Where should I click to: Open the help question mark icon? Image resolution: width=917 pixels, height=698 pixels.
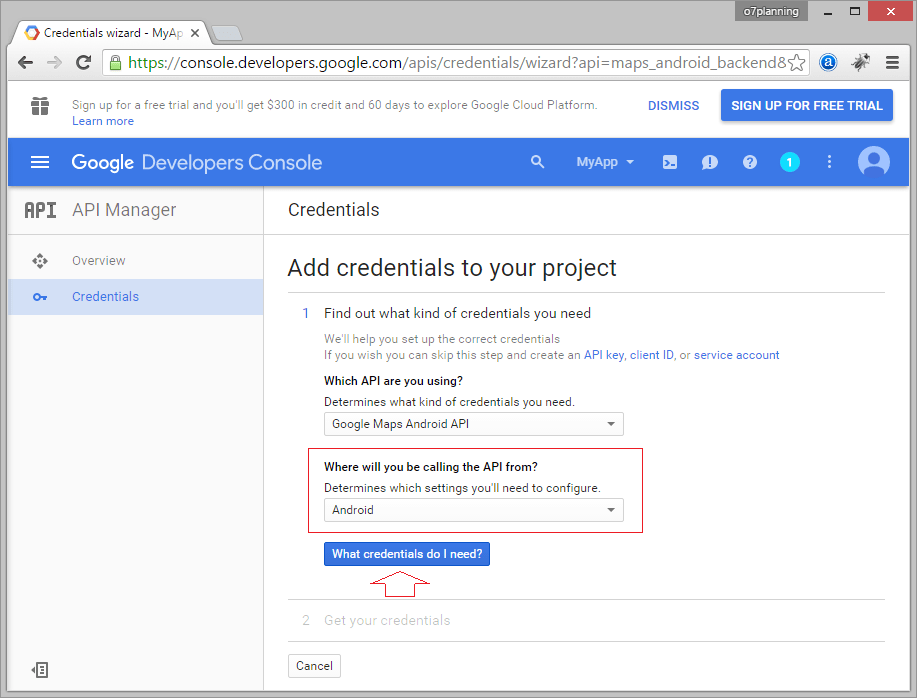tap(750, 162)
